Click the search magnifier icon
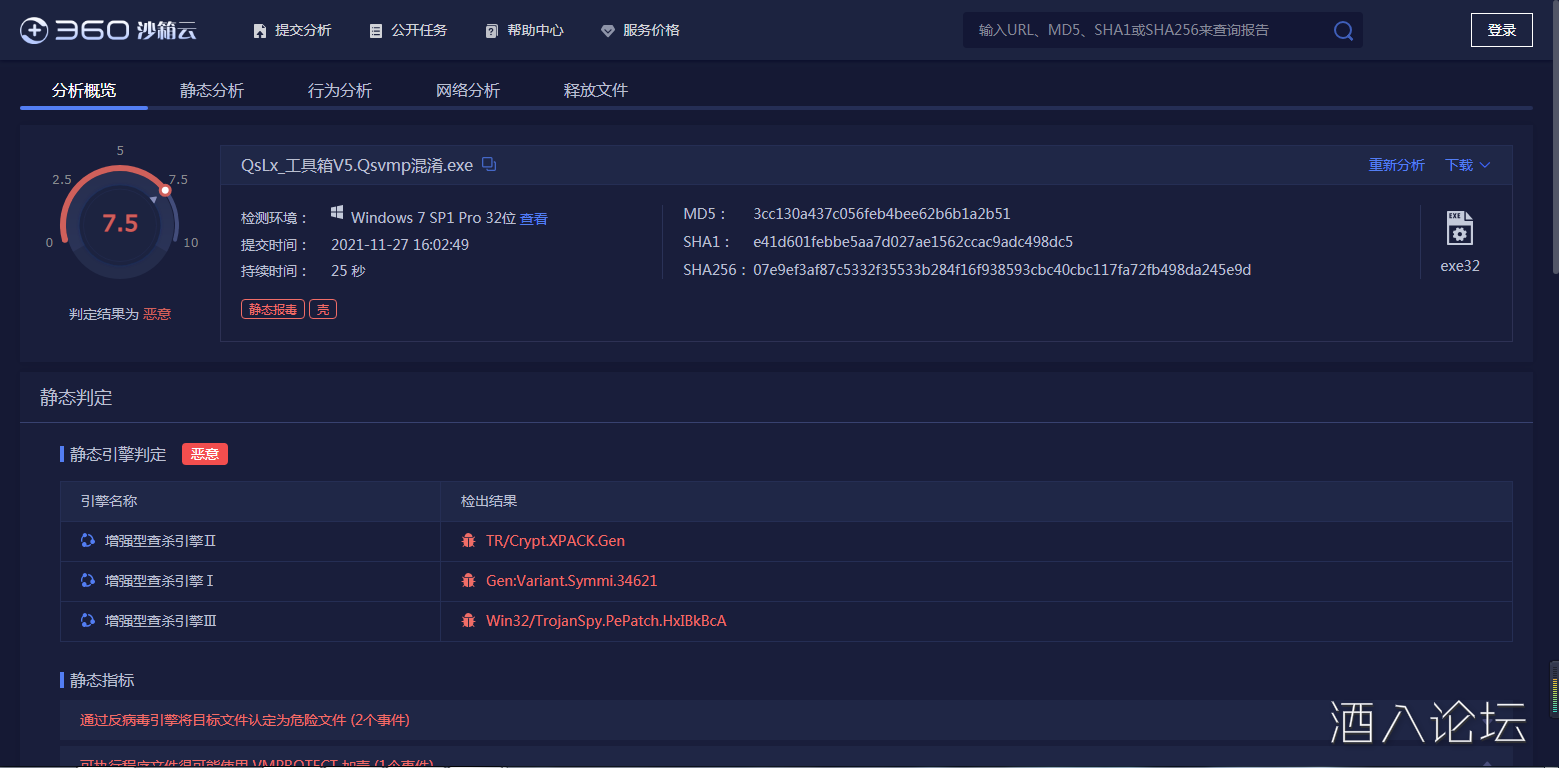This screenshot has width=1559, height=768. point(1343,31)
